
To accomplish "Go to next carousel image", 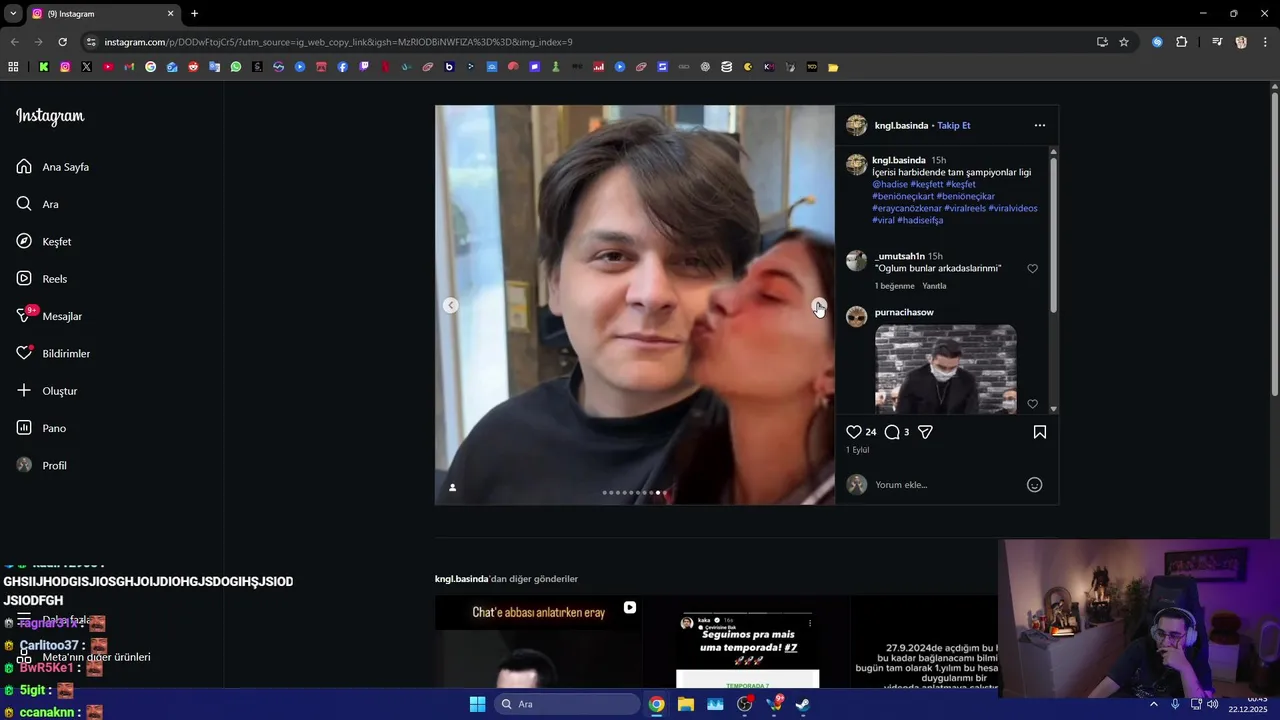I will click(818, 305).
